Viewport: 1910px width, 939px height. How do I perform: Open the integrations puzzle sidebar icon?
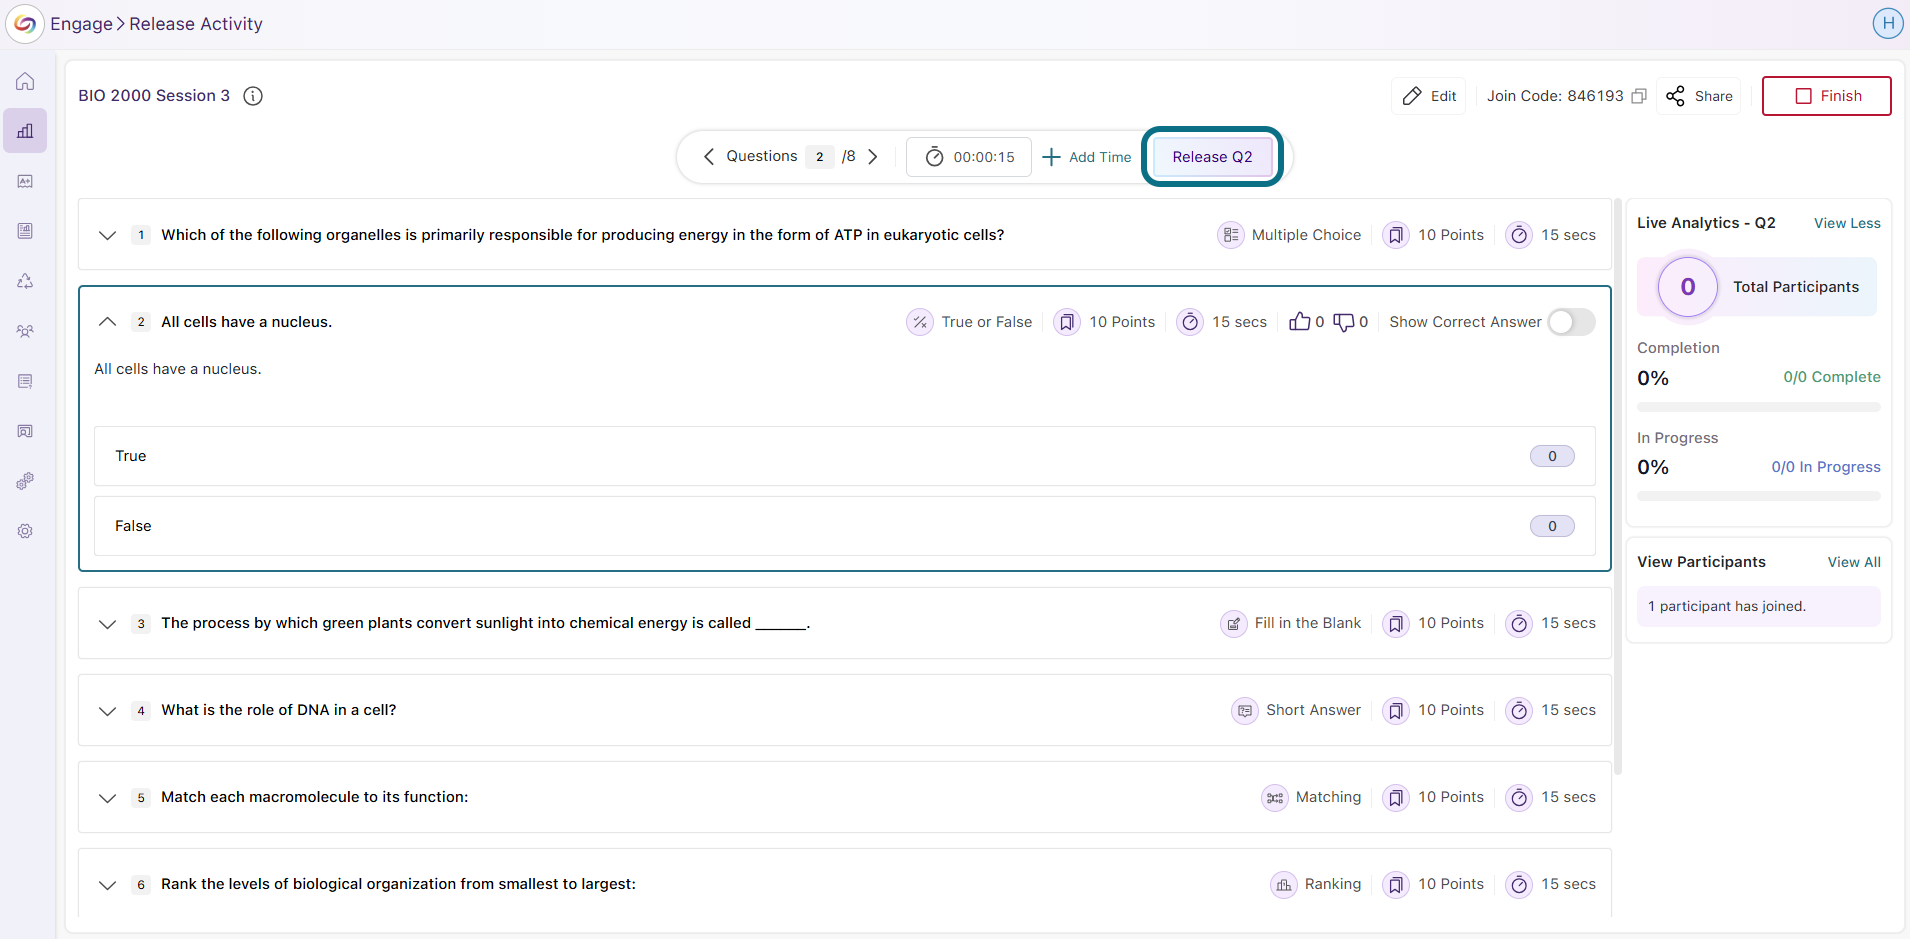coord(25,481)
